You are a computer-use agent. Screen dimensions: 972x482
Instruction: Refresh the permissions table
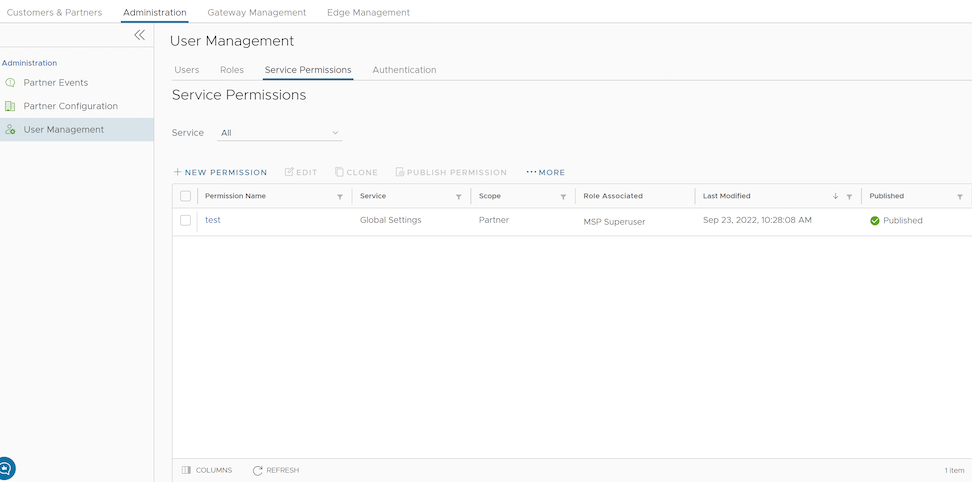pos(276,470)
